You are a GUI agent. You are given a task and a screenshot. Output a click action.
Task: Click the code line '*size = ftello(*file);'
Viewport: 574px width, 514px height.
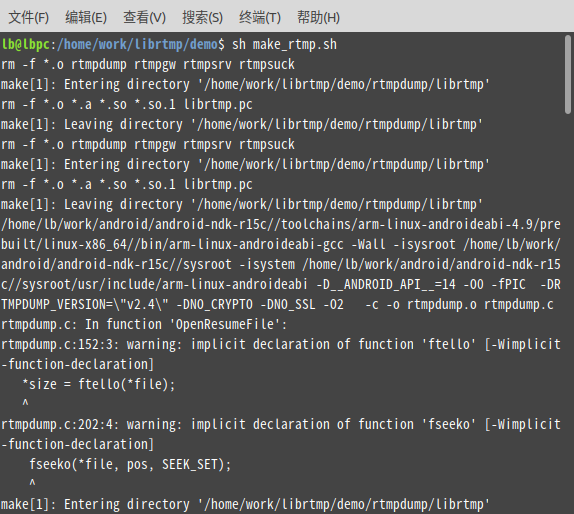point(99,384)
